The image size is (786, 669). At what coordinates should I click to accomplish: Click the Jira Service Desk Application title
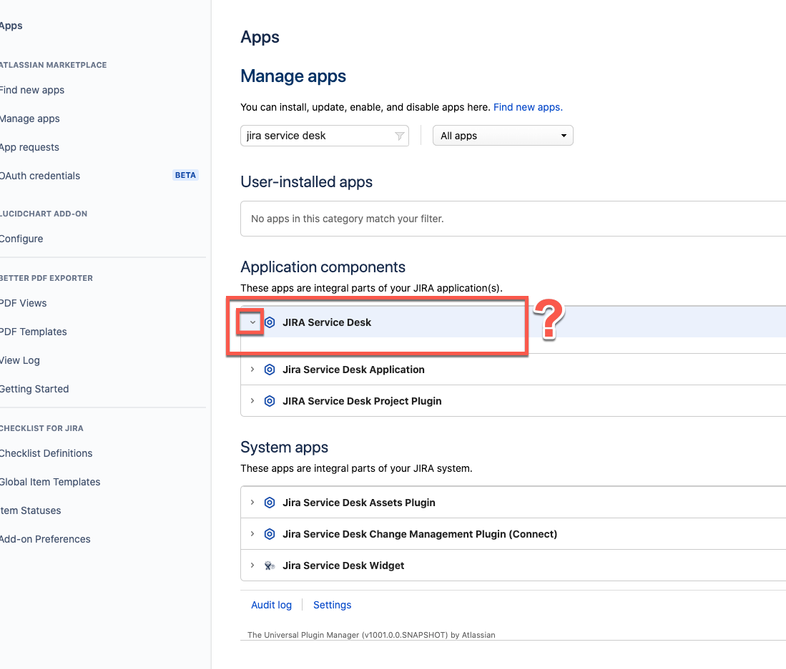(x=353, y=369)
